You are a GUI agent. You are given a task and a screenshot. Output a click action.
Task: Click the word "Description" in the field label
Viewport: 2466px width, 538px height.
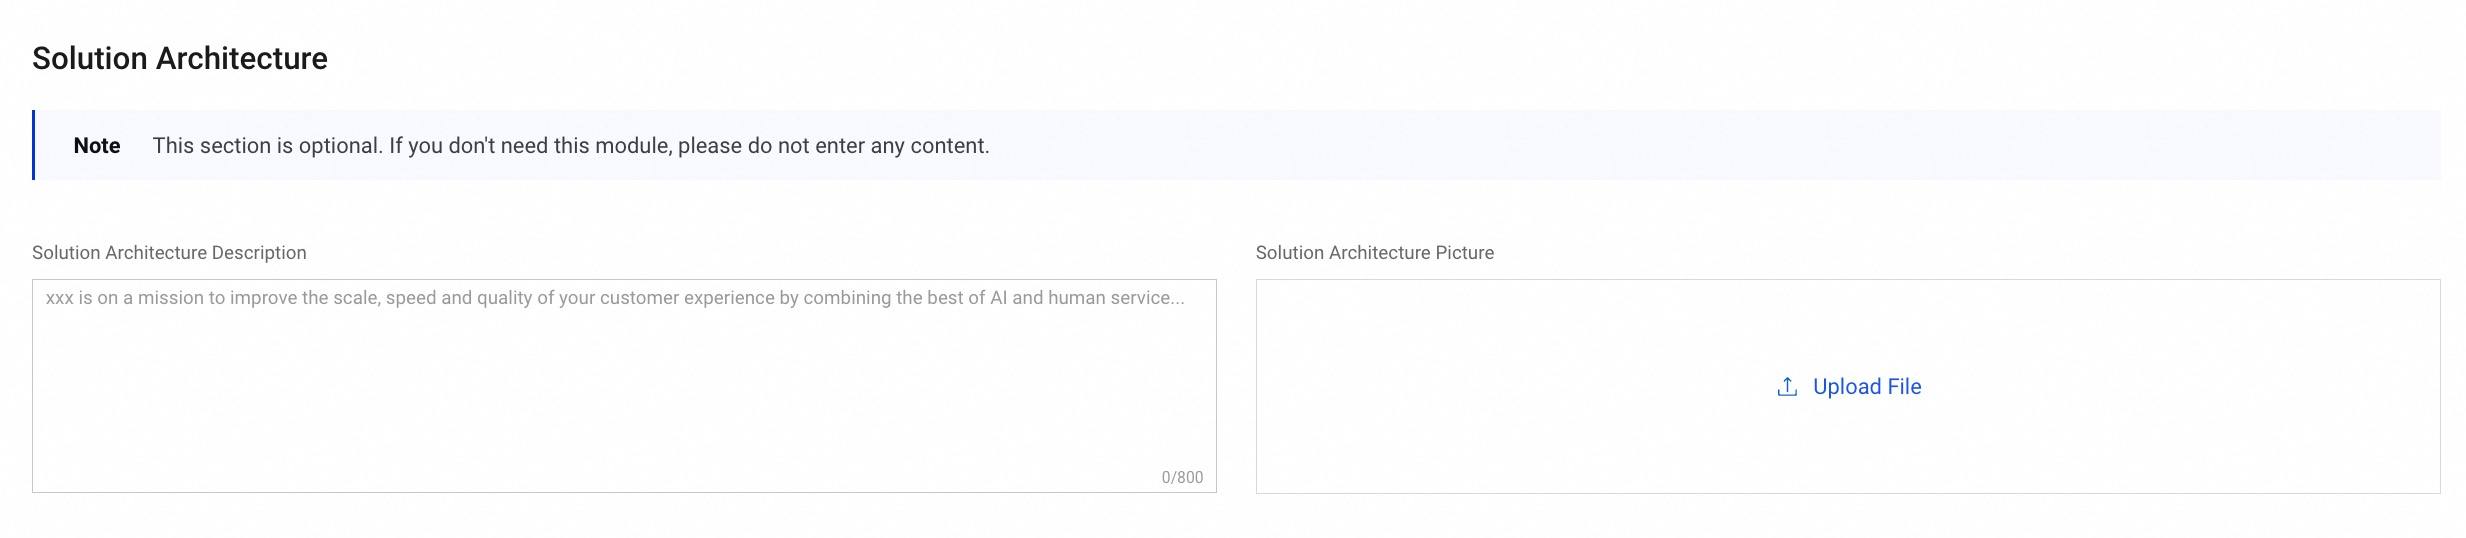(x=258, y=253)
